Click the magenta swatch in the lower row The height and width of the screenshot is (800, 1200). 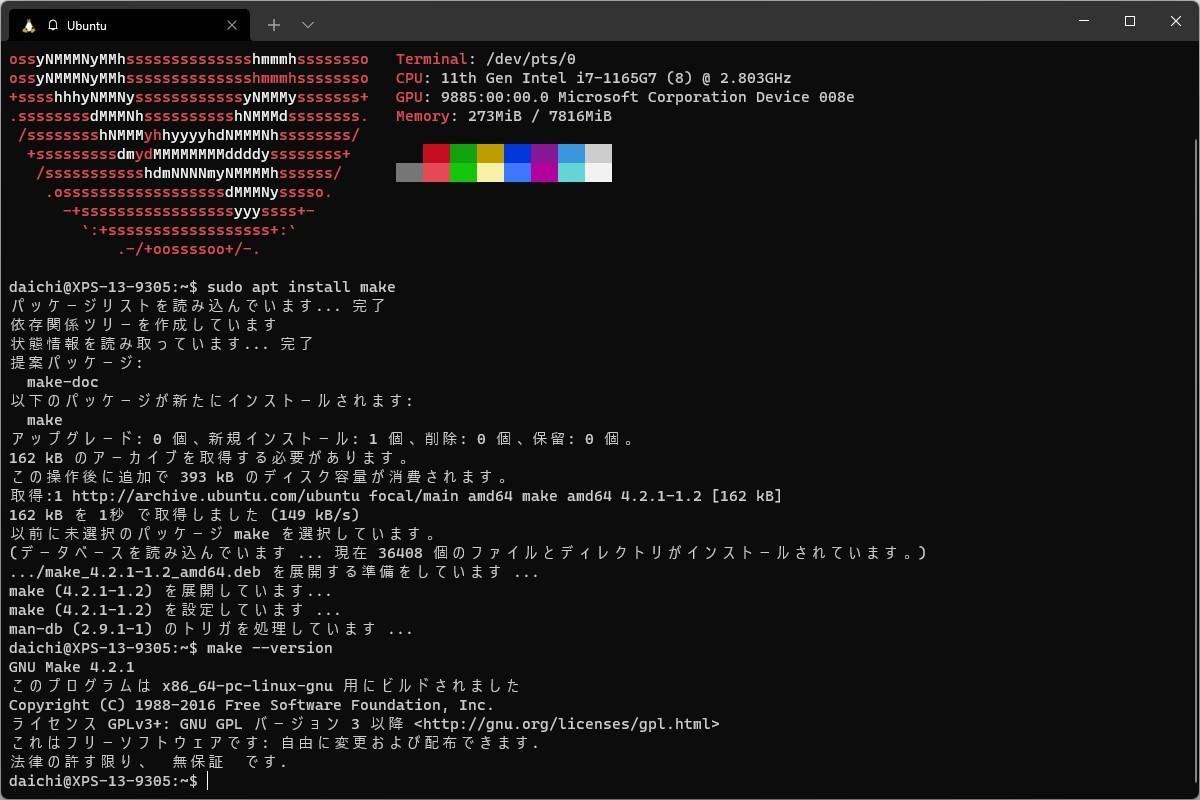click(x=544, y=173)
